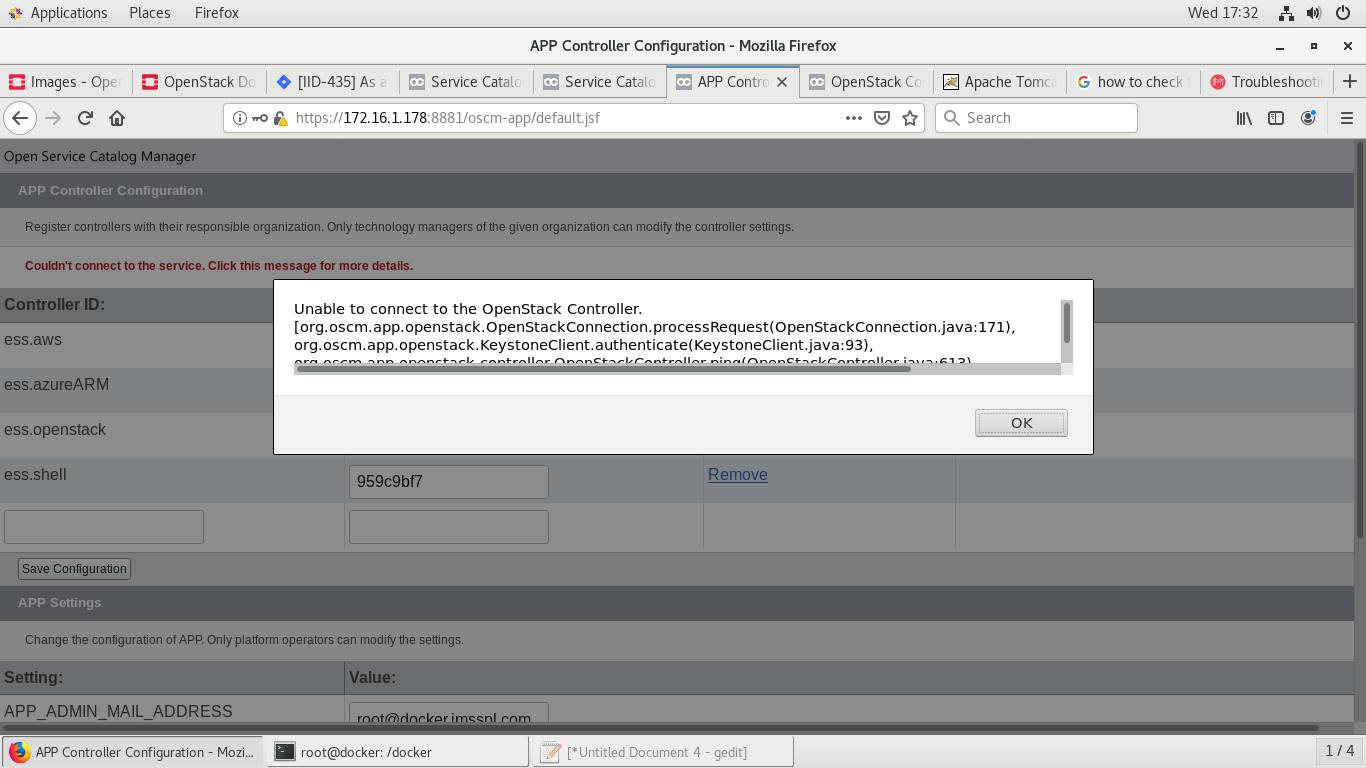Toggle the tracking protection shield icon
The image size is (1366, 768).
pos(881,118)
